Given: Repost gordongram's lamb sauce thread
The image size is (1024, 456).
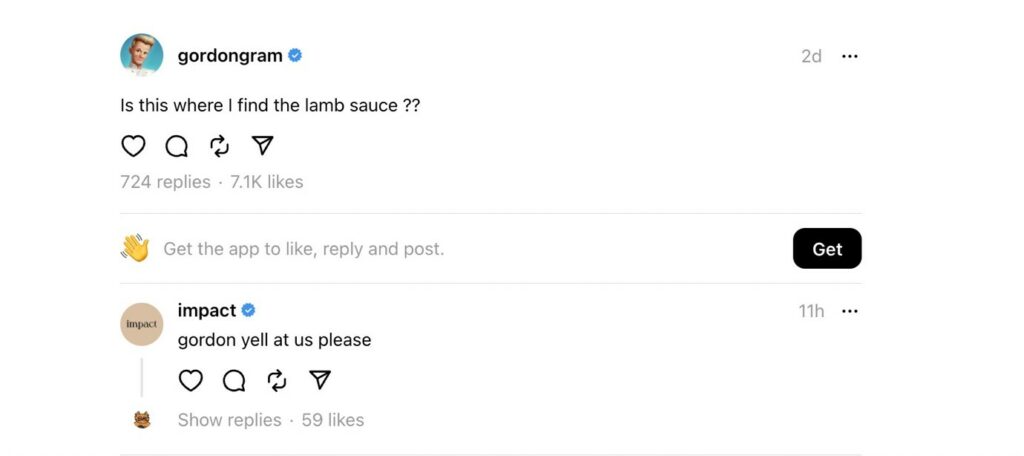Looking at the screenshot, I should (220, 146).
